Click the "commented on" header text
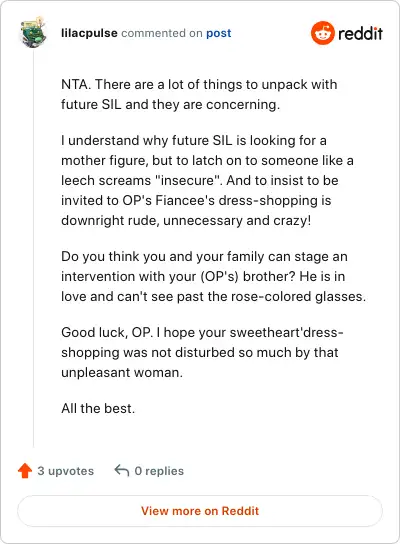The image size is (400, 544). [162, 33]
